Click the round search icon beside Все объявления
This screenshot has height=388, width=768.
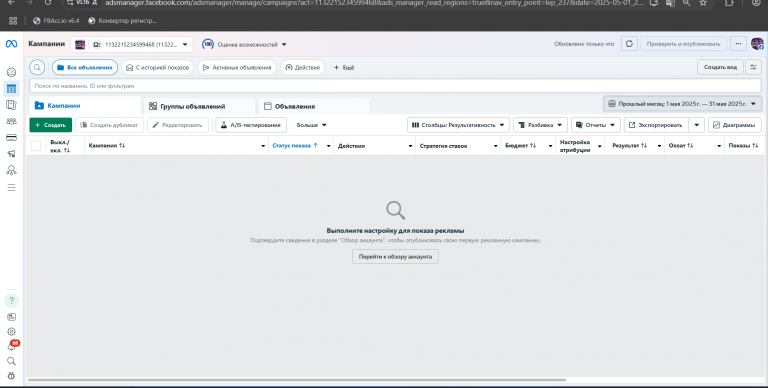37,68
